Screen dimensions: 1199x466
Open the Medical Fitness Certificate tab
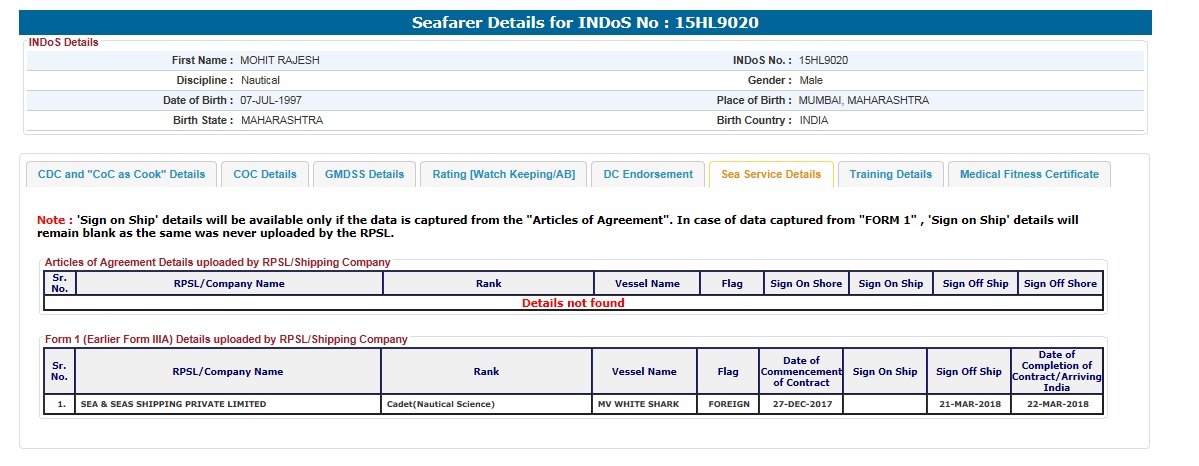(x=1029, y=174)
